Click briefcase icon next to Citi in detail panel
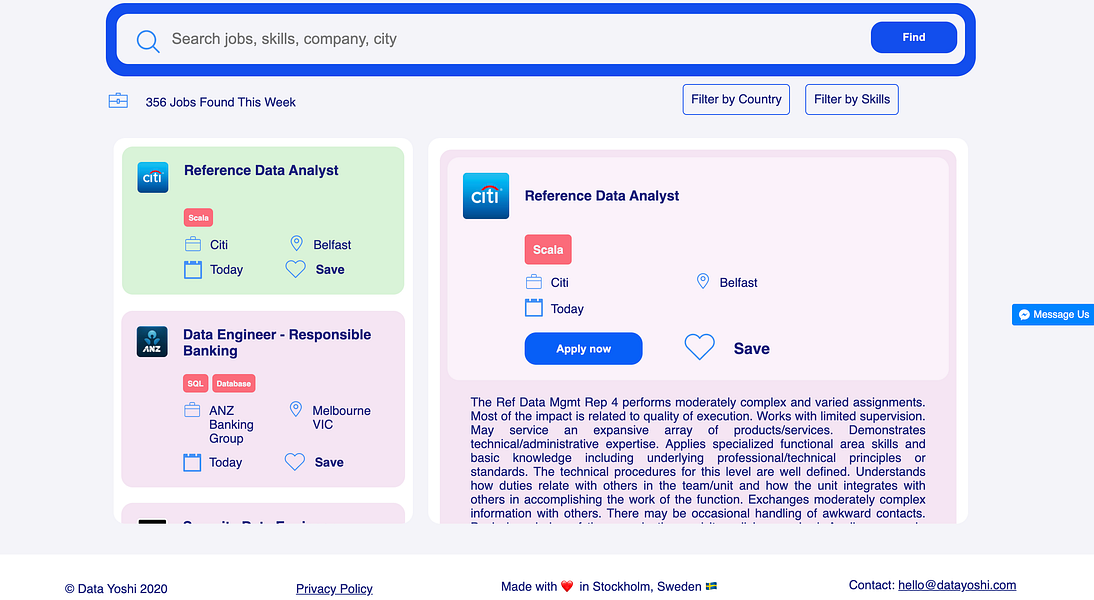The image size is (1094, 600). 534,282
